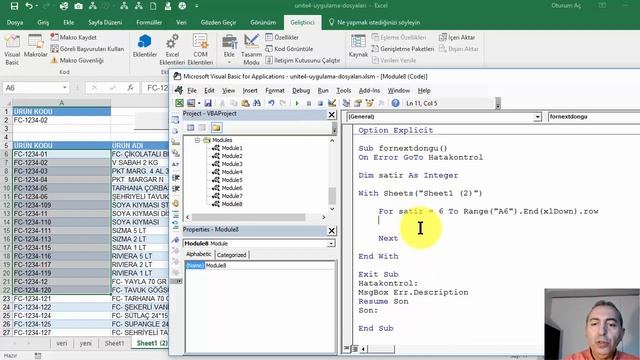Screen dimensions: 640x360
Task: Switch to Alphabetic tab in Properties
Action: 199,254
